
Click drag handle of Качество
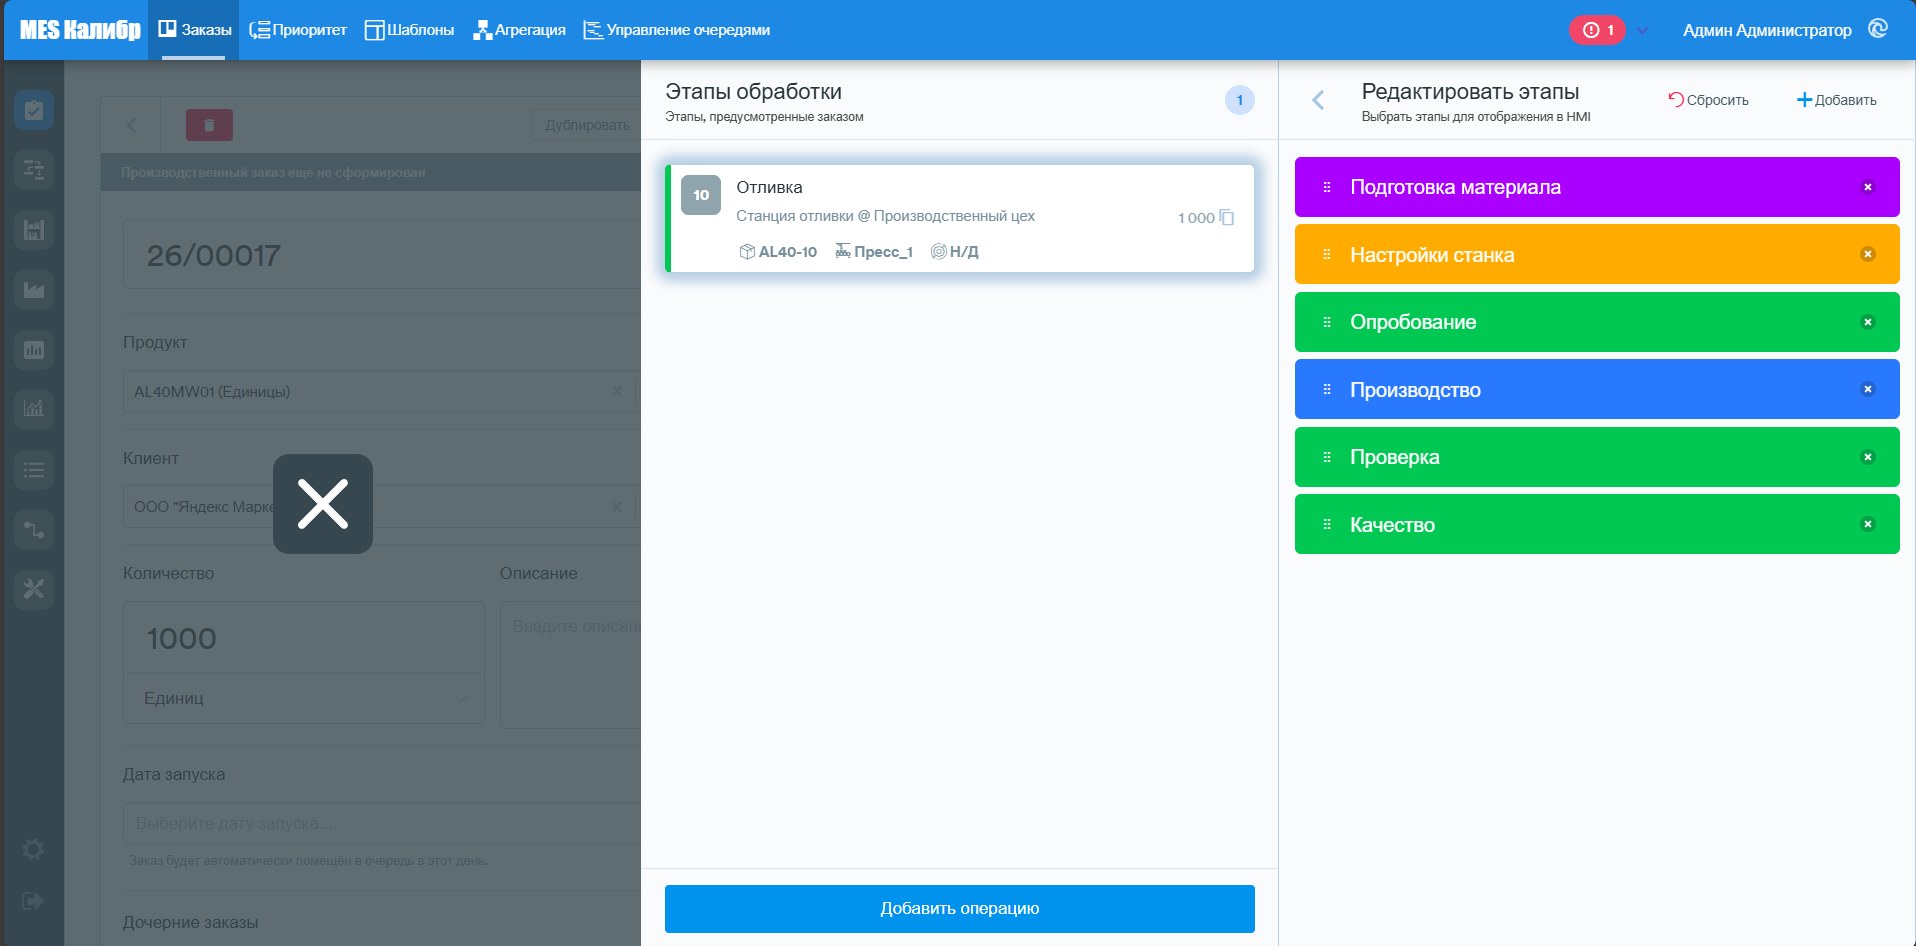point(1327,524)
